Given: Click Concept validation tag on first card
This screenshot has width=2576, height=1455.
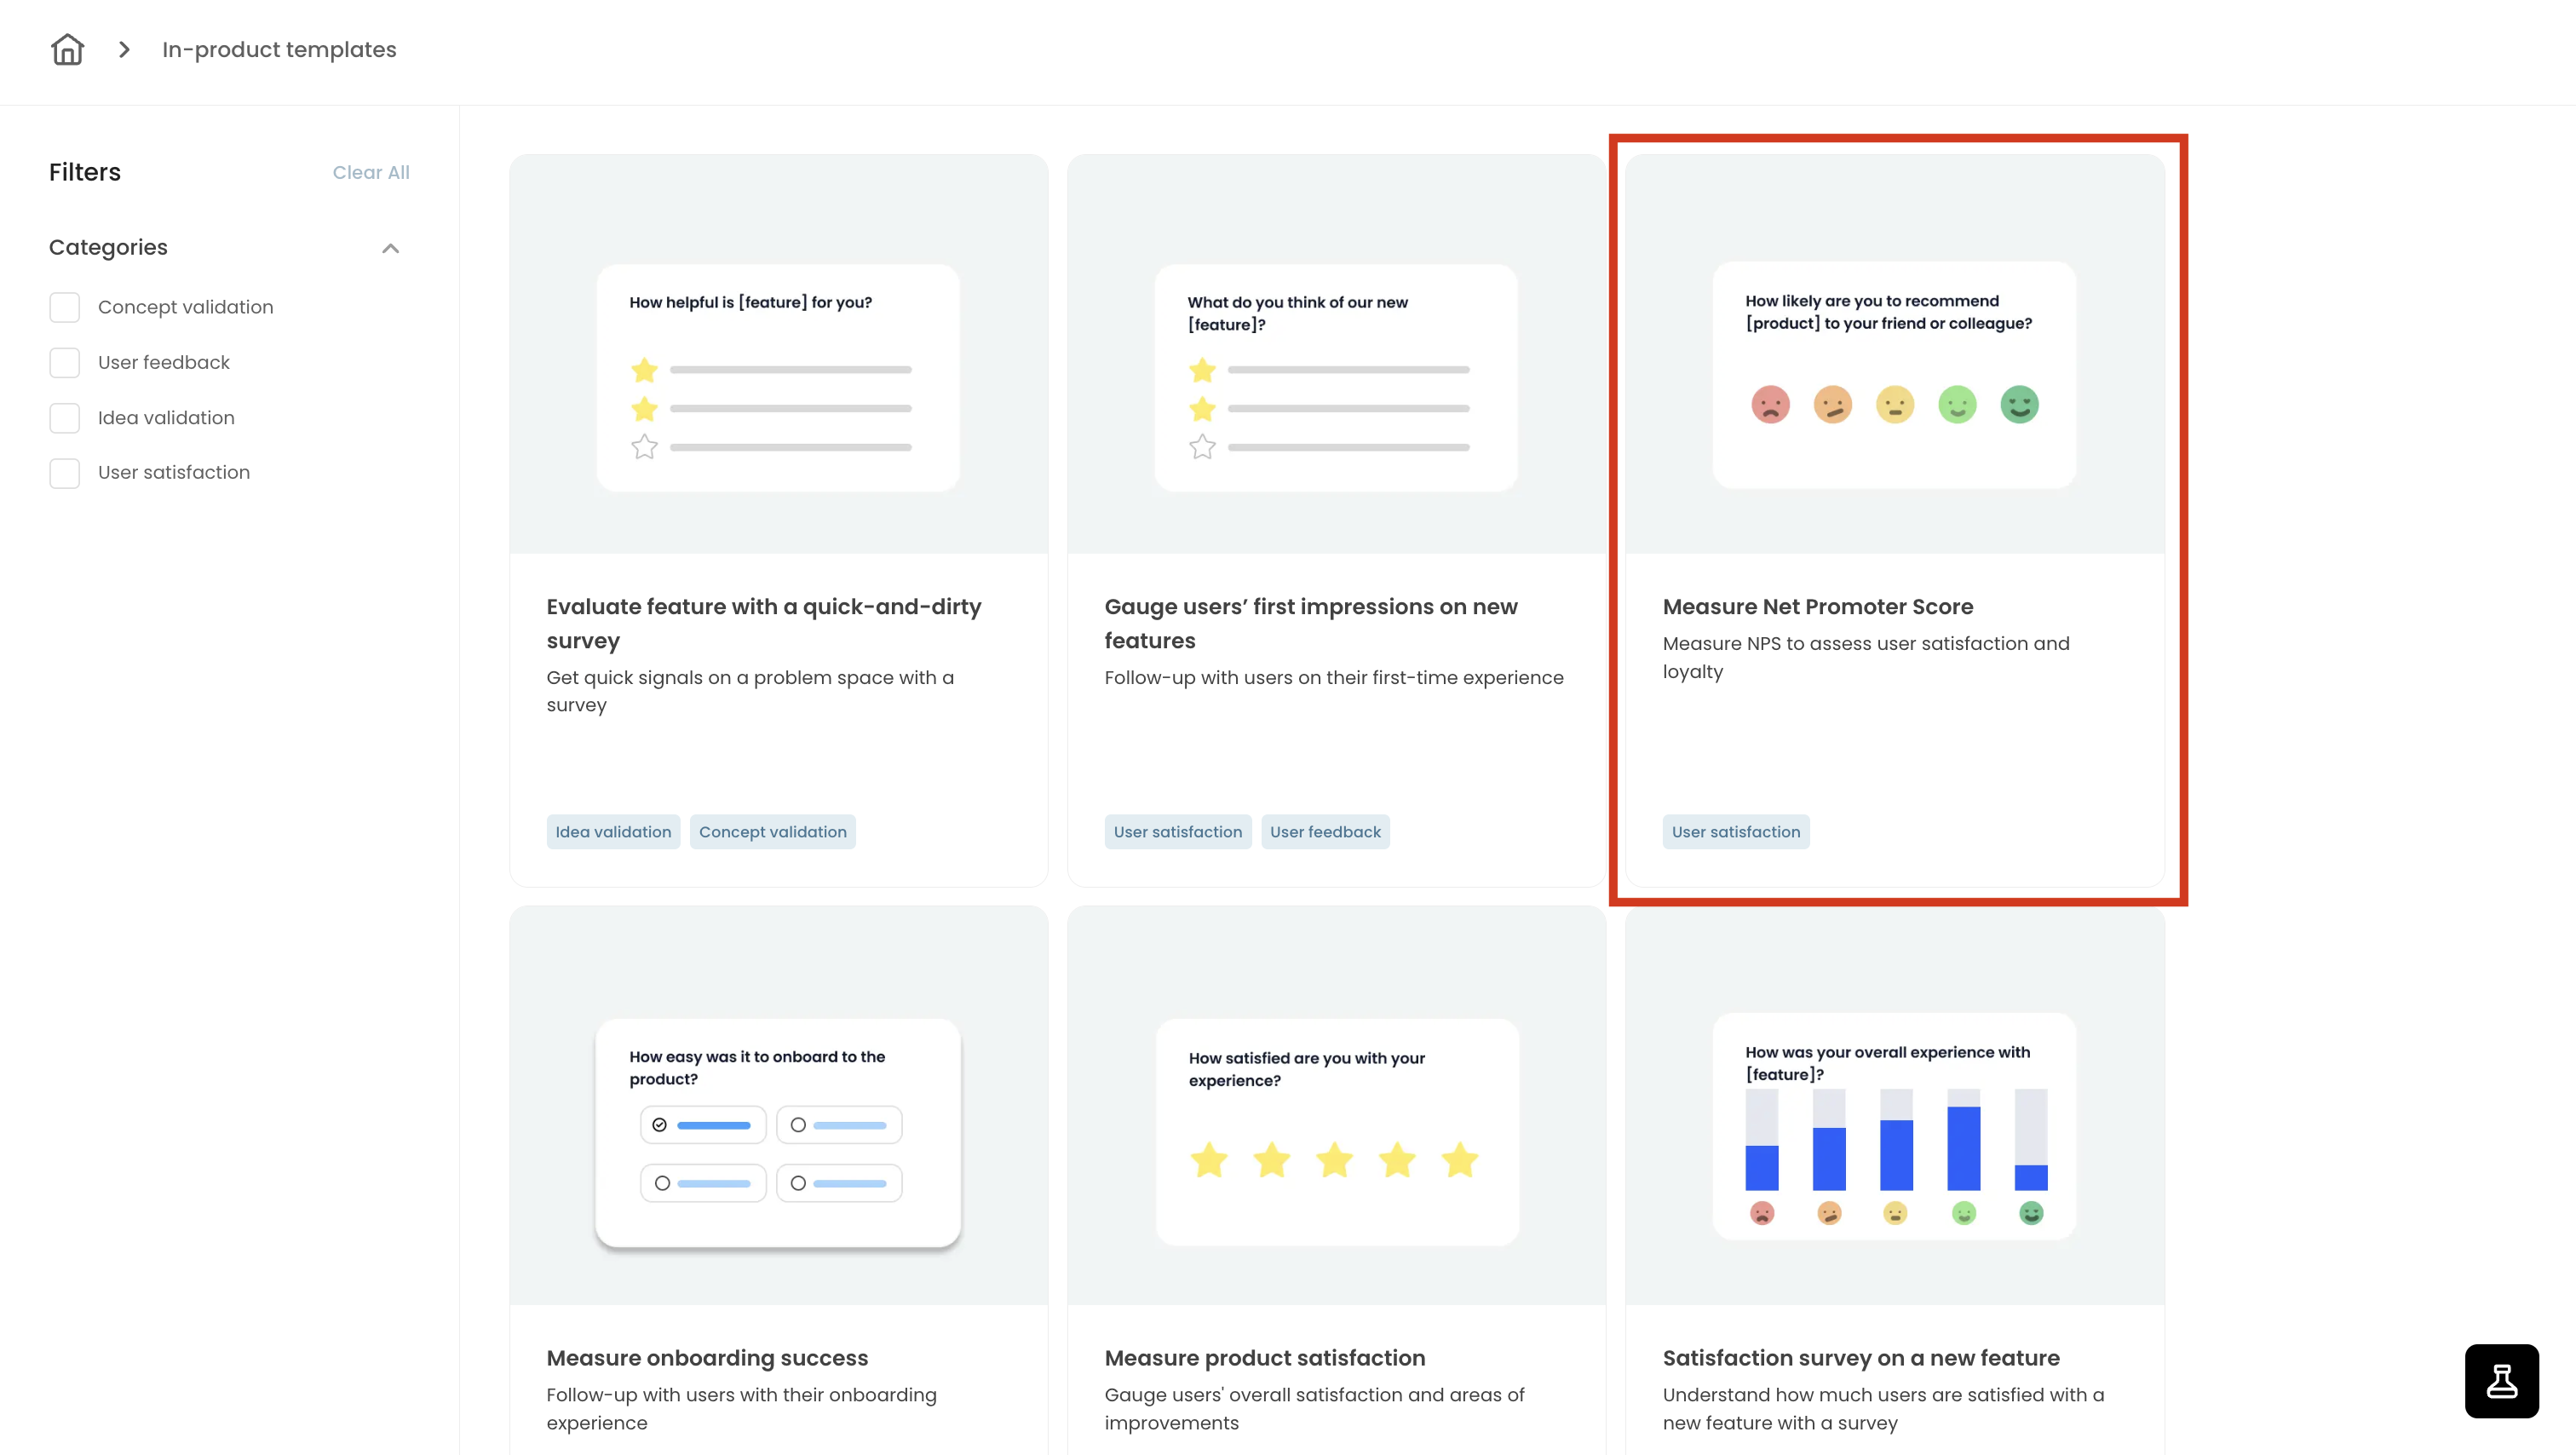Looking at the screenshot, I should click(772, 832).
